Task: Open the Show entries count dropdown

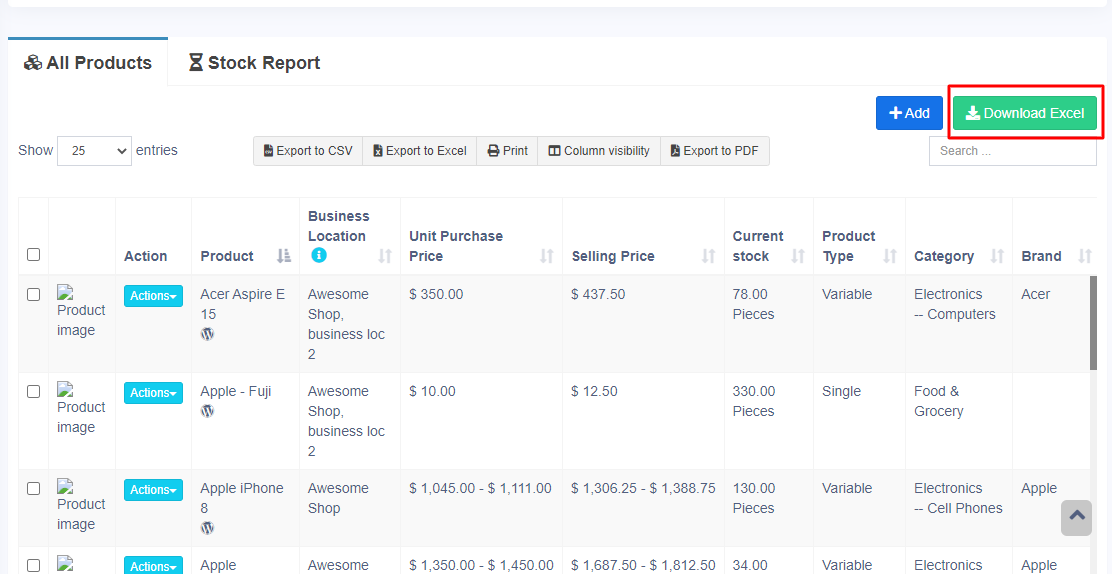Action: (94, 151)
